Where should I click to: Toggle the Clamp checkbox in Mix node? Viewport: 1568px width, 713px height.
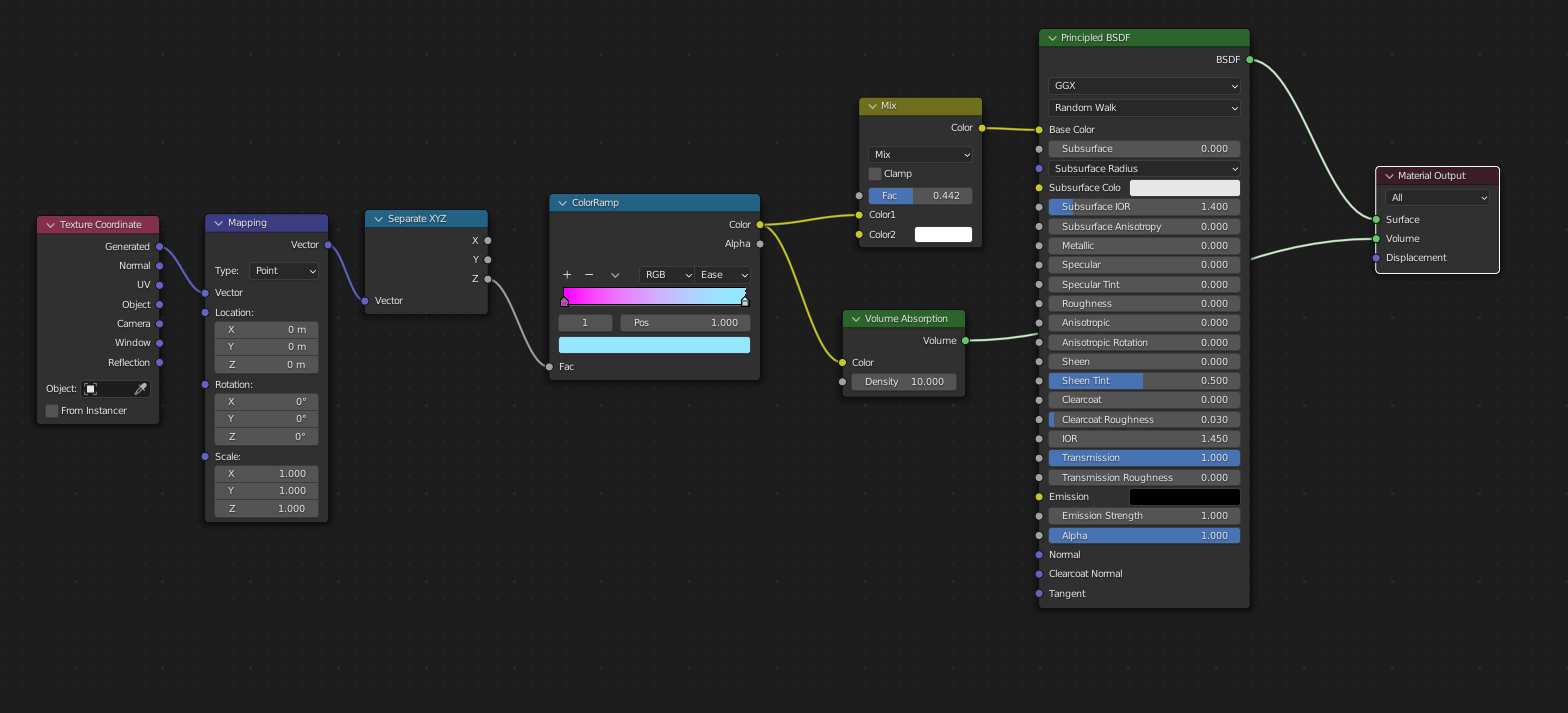(x=875, y=174)
